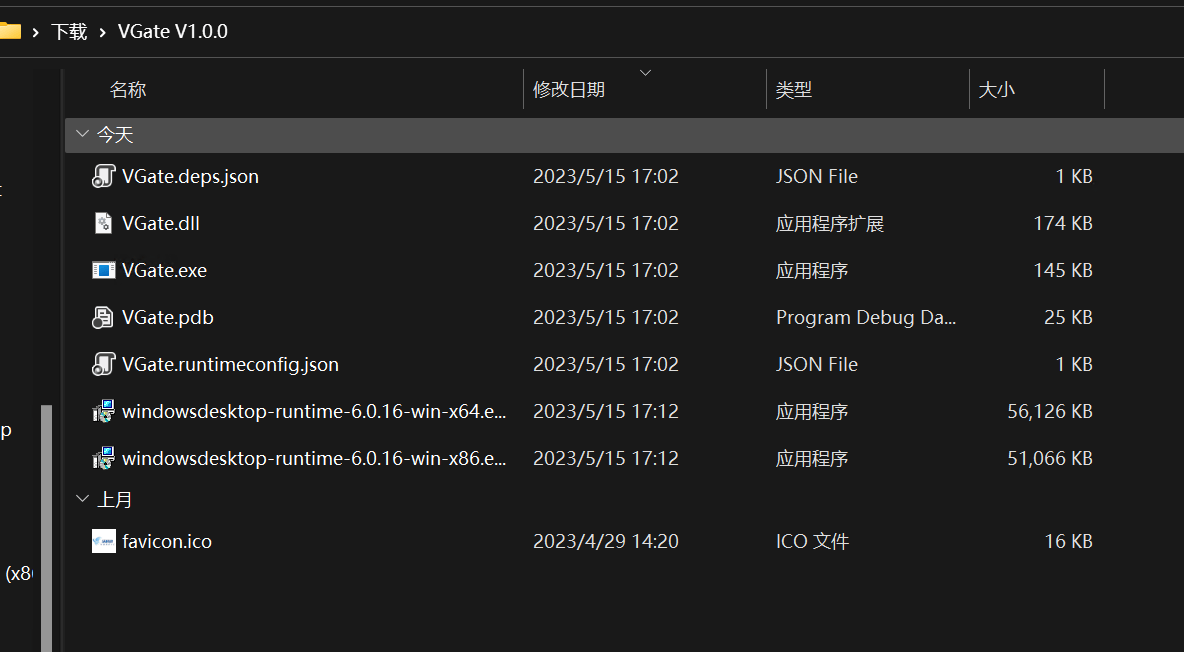Click the 51,066 KB size cell
Viewport: 1184px width, 652px height.
[1050, 458]
